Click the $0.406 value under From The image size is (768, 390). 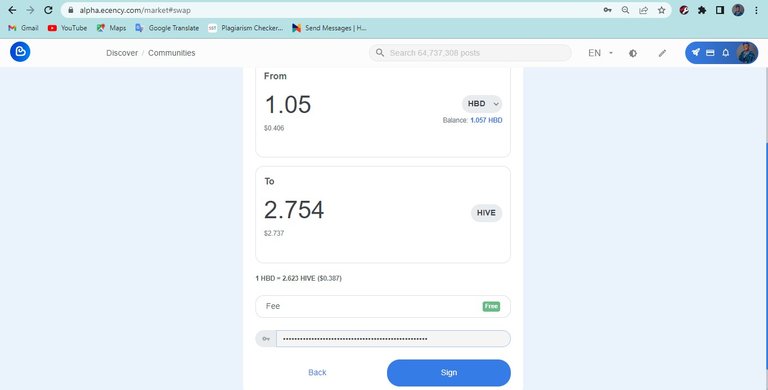[274, 128]
